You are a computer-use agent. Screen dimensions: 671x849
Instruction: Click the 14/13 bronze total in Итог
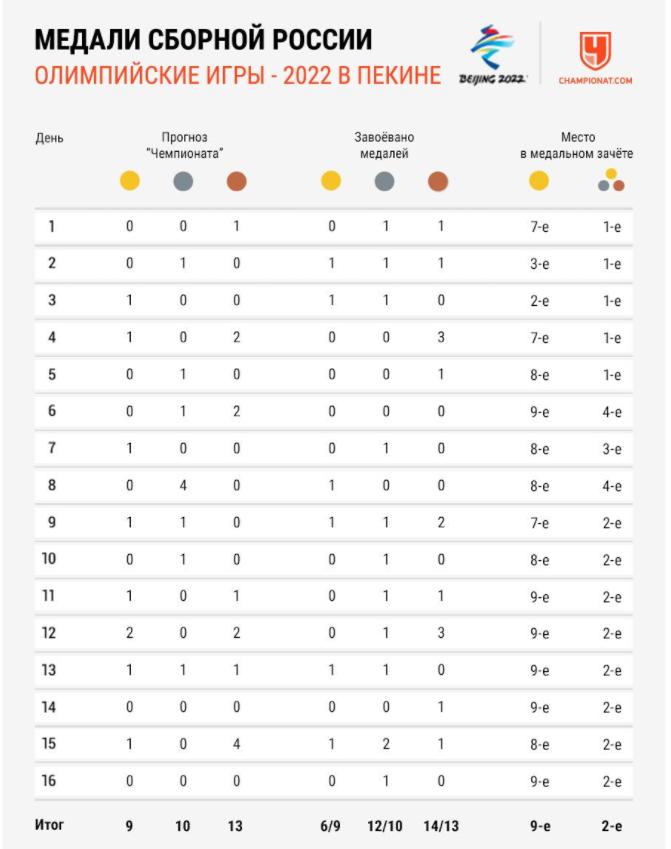[441, 826]
